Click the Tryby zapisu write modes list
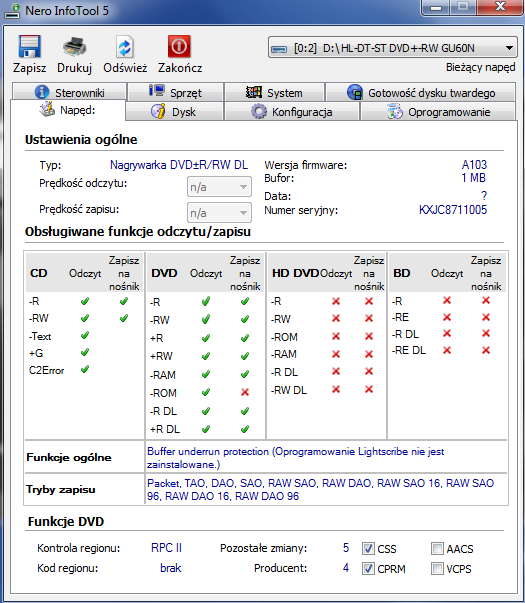Image resolution: width=525 pixels, height=603 pixels. [x=320, y=489]
